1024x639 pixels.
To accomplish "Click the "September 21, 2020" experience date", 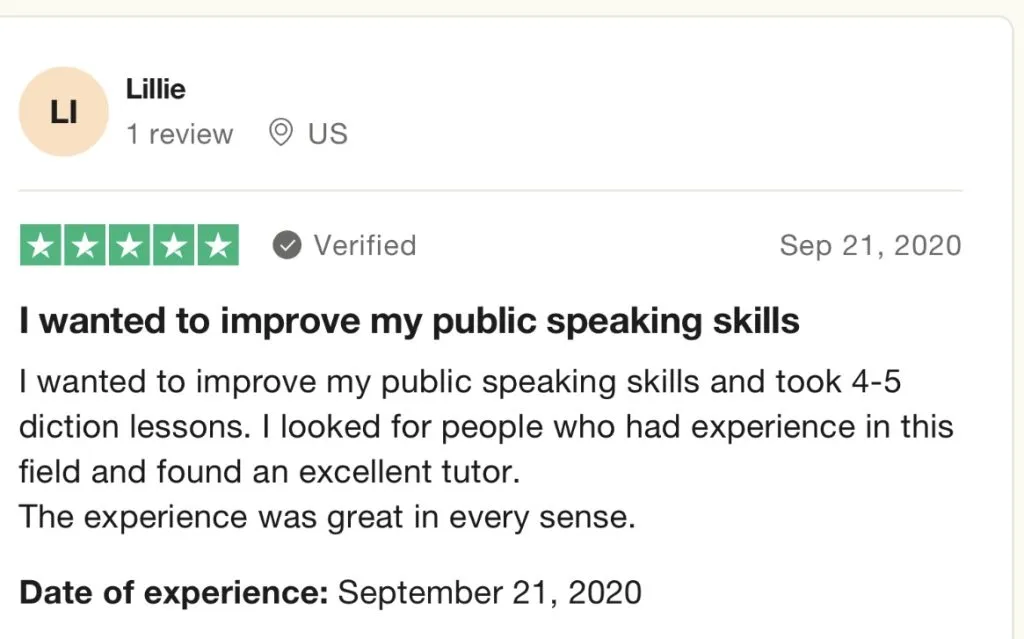I will 490,592.
